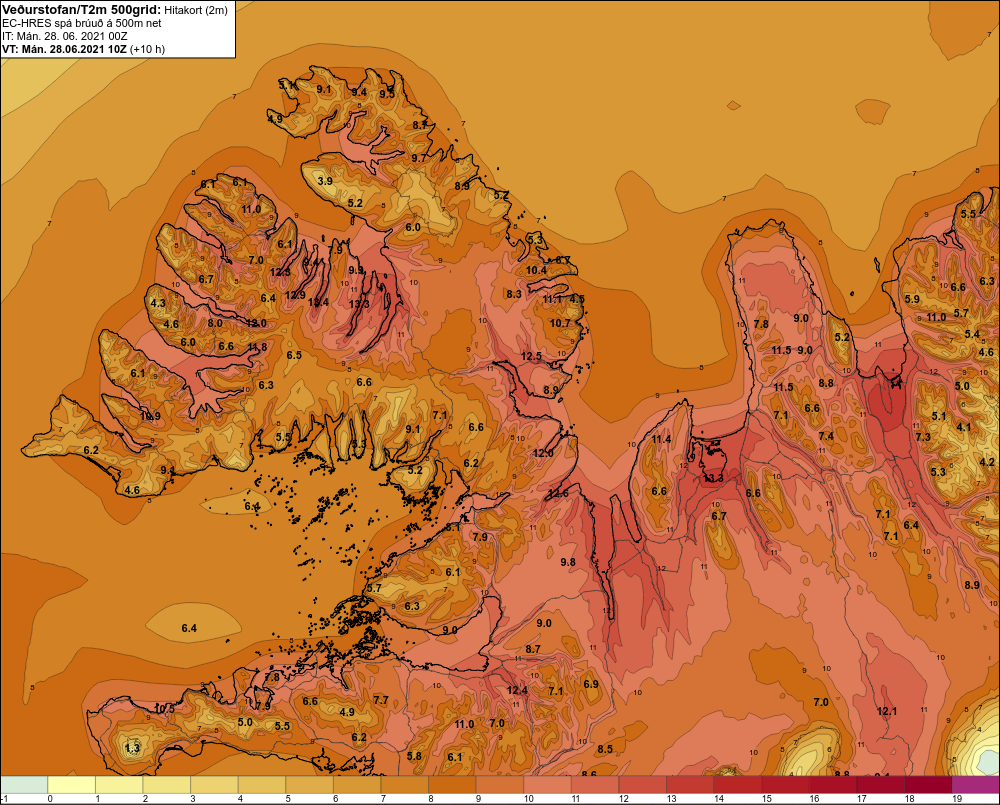Screen dimensions: 1000x805
Task: Click the 9.7 temperature label
Action: (x=418, y=158)
